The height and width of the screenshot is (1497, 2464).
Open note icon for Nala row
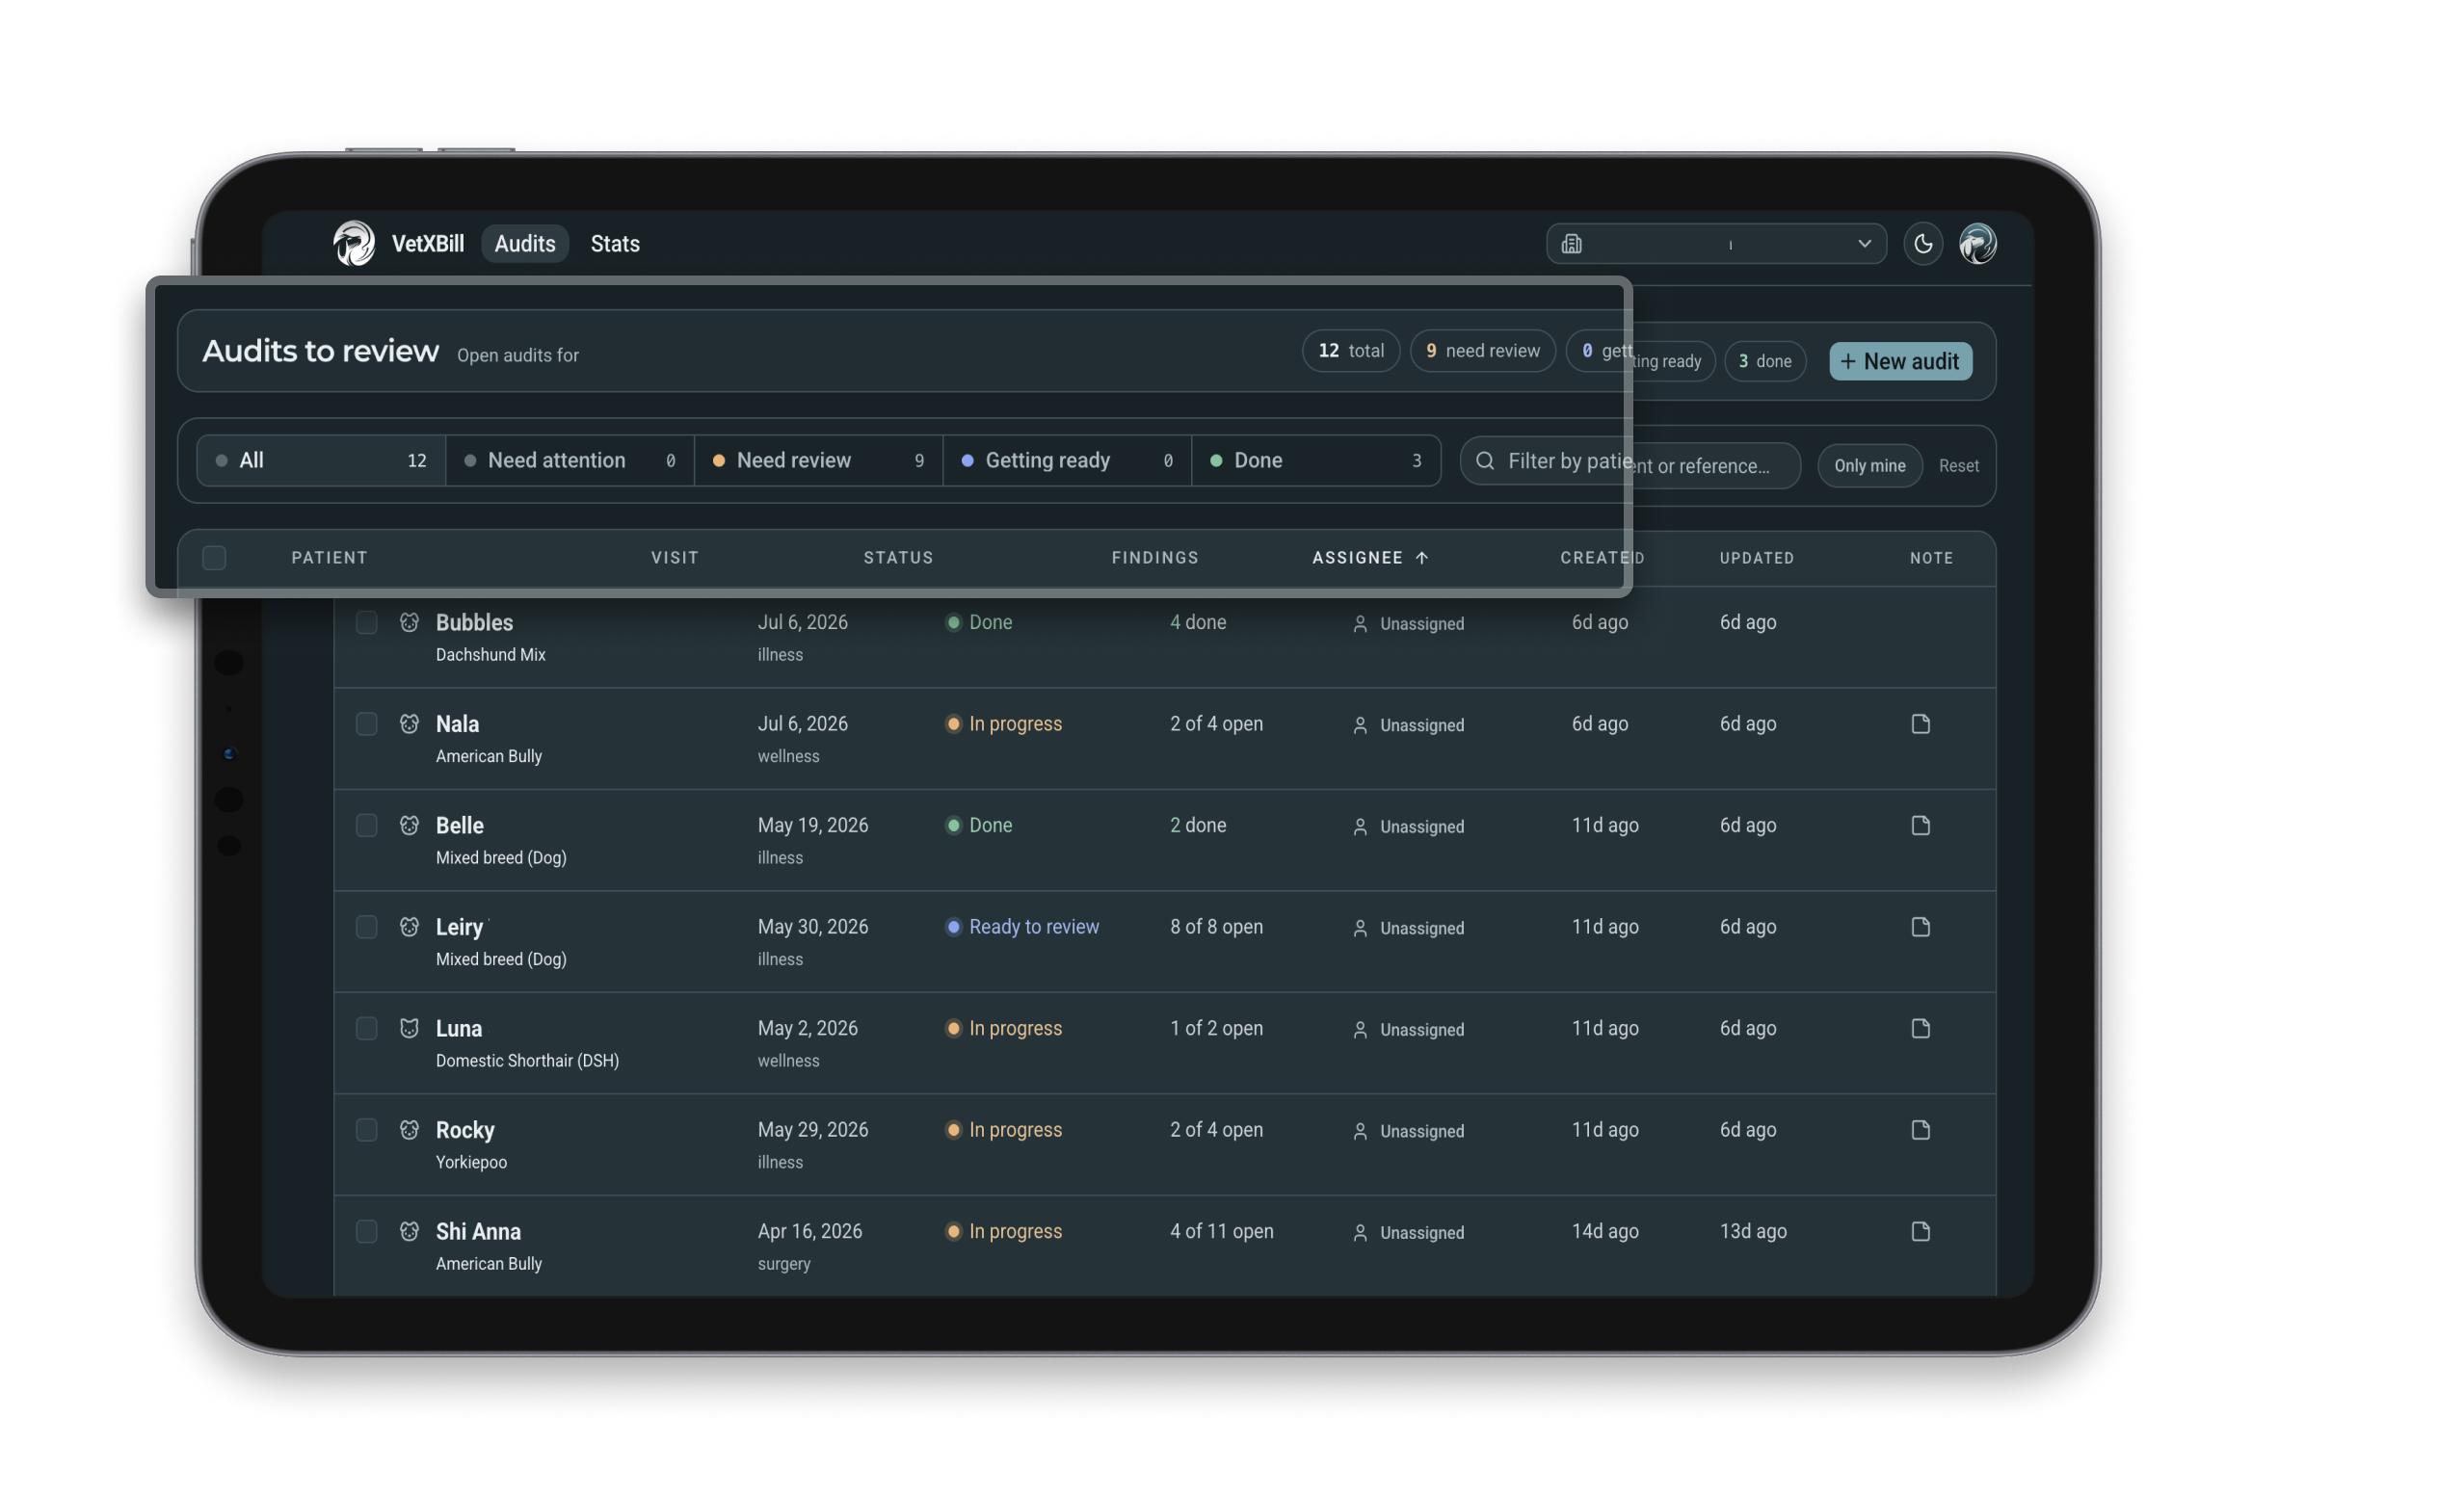[x=1920, y=724]
